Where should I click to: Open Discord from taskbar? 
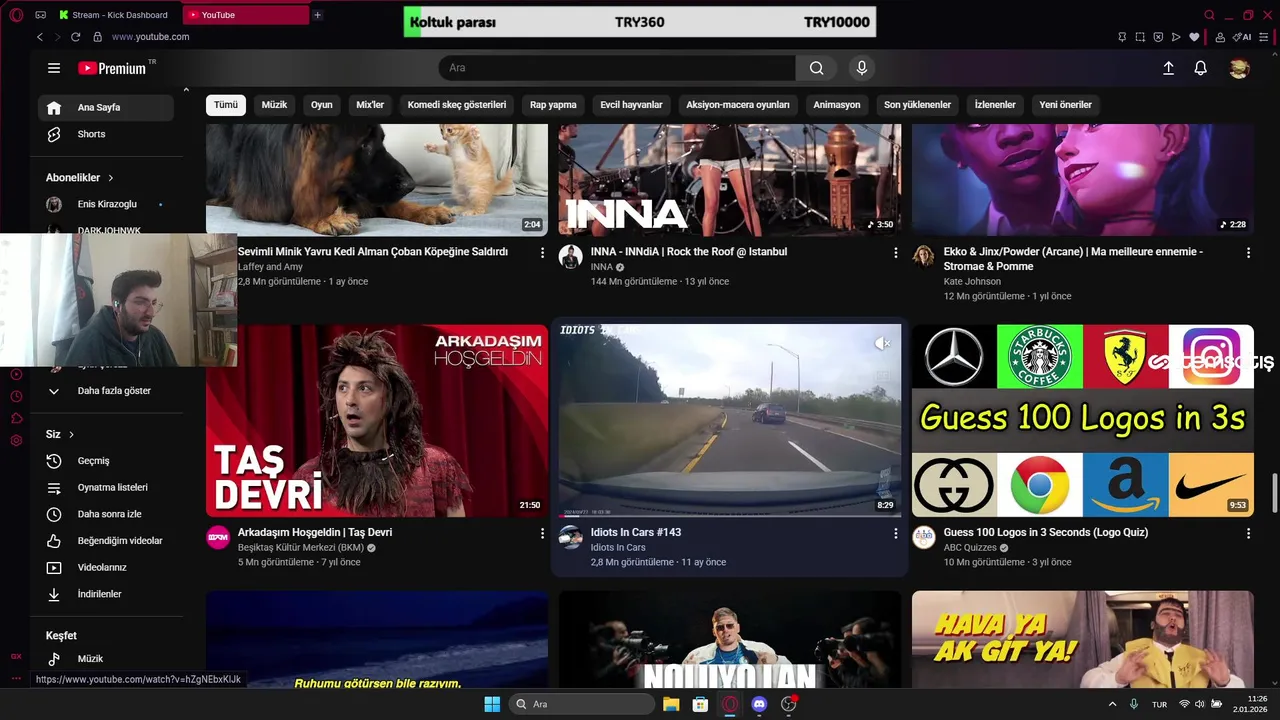(759, 704)
